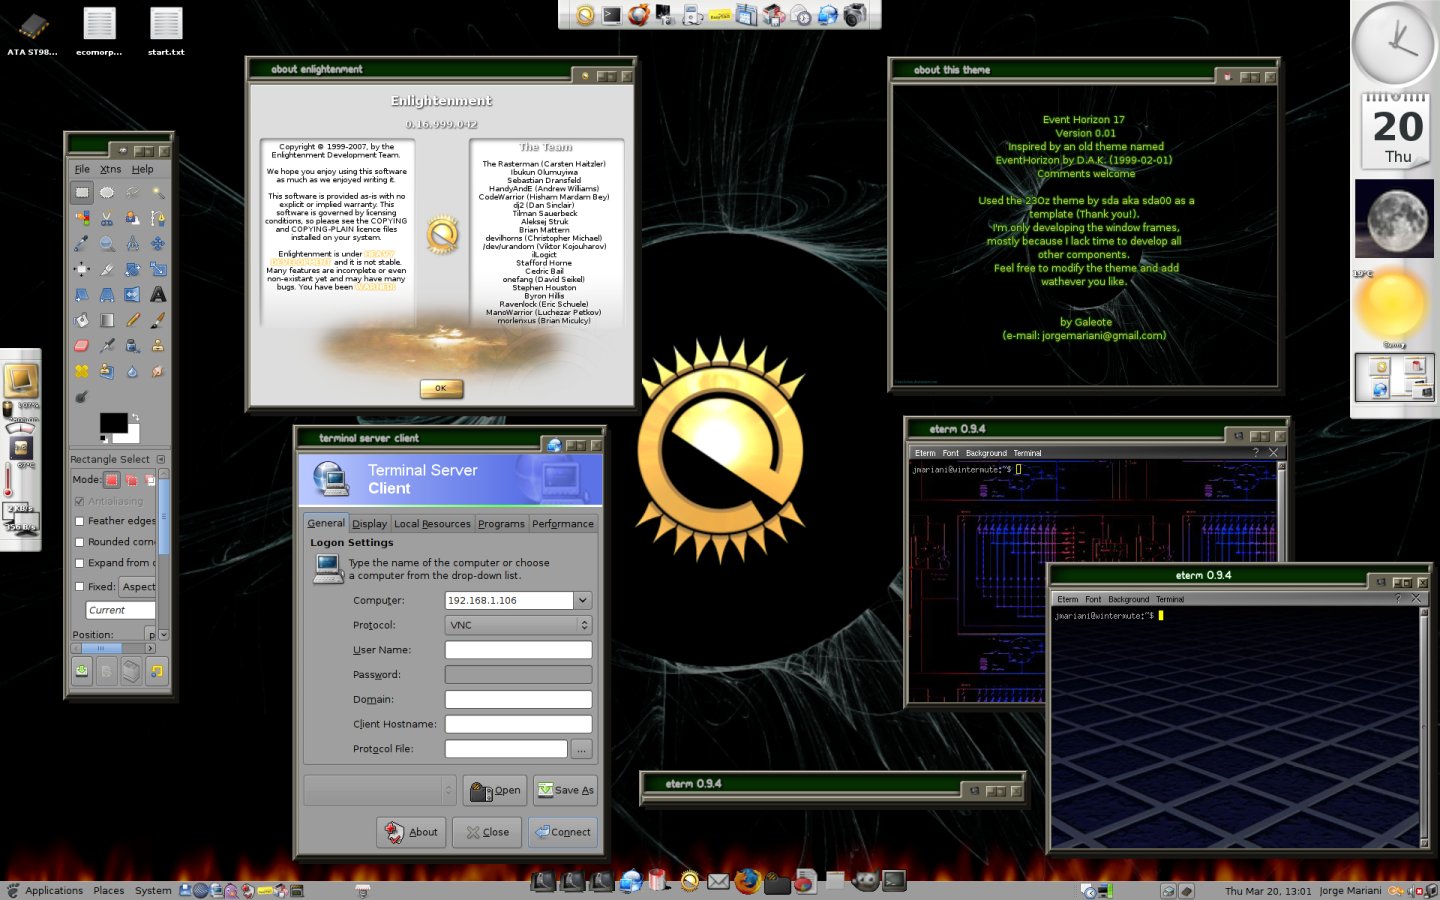The height and width of the screenshot is (900, 1440).
Task: Select the Ellipse Select tool
Action: (107, 192)
